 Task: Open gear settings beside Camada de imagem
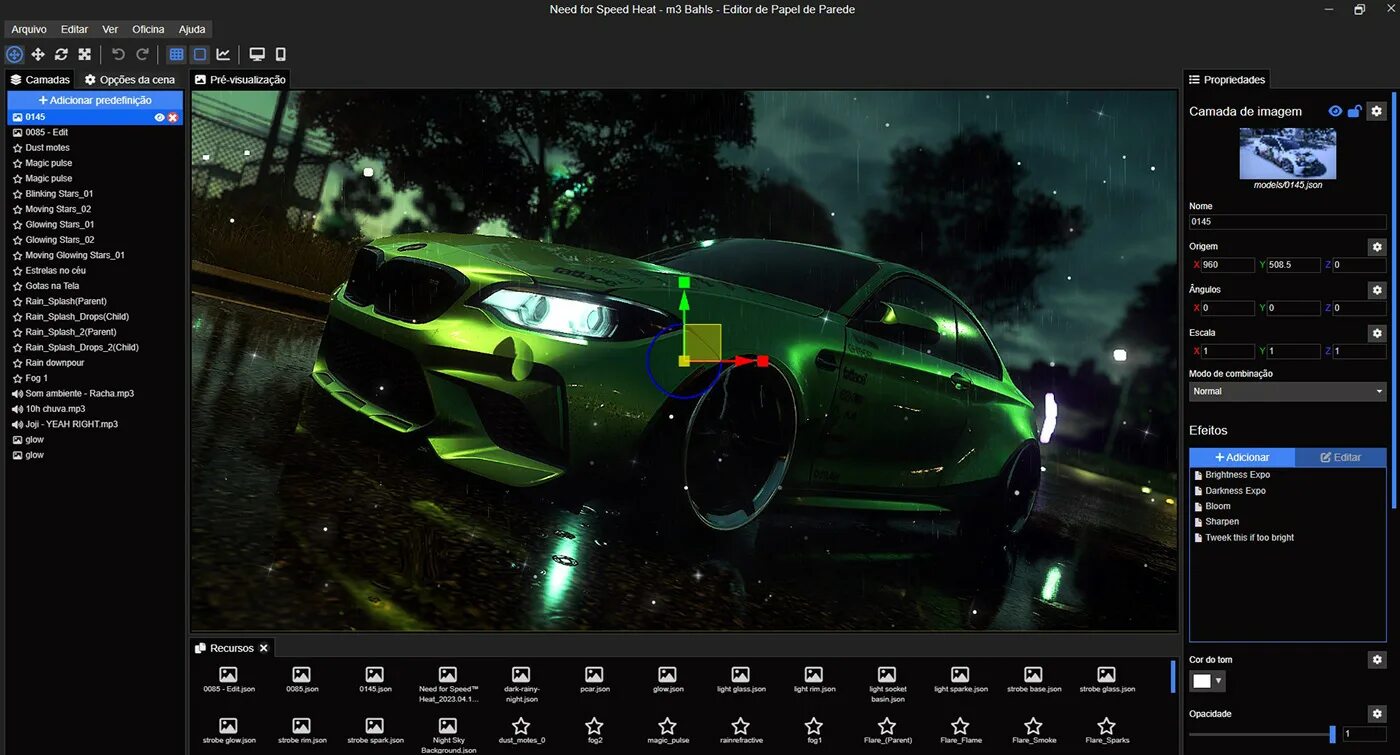[x=1377, y=111]
